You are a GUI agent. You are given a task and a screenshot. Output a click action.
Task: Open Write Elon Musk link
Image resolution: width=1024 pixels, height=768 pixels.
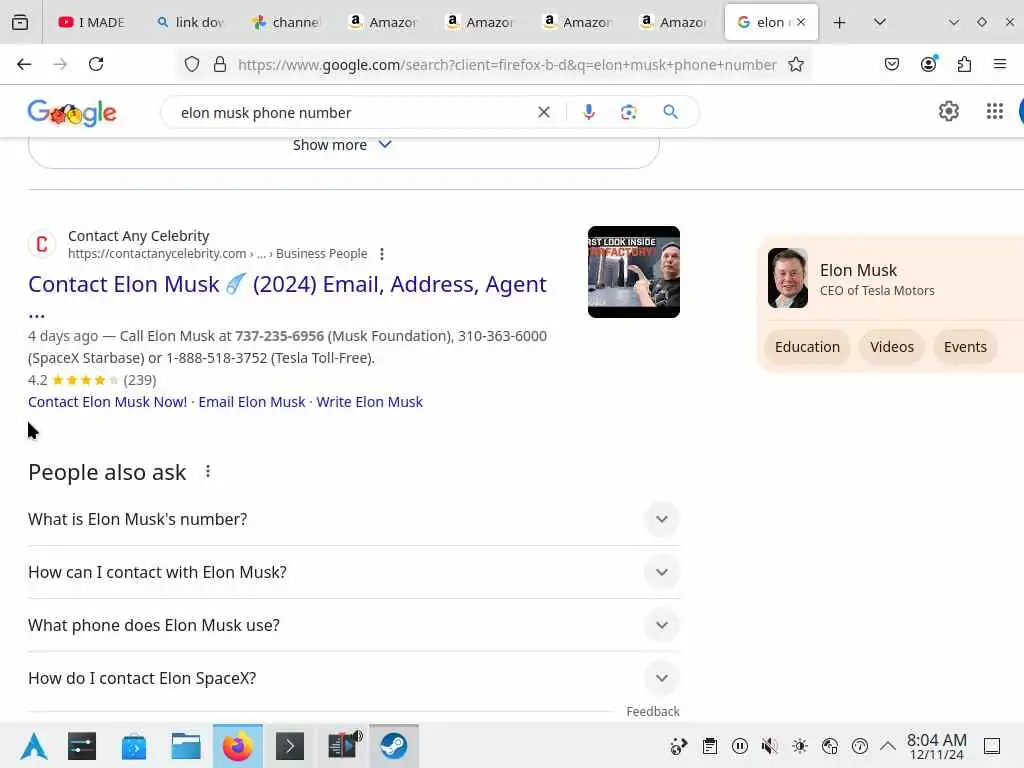370,402
